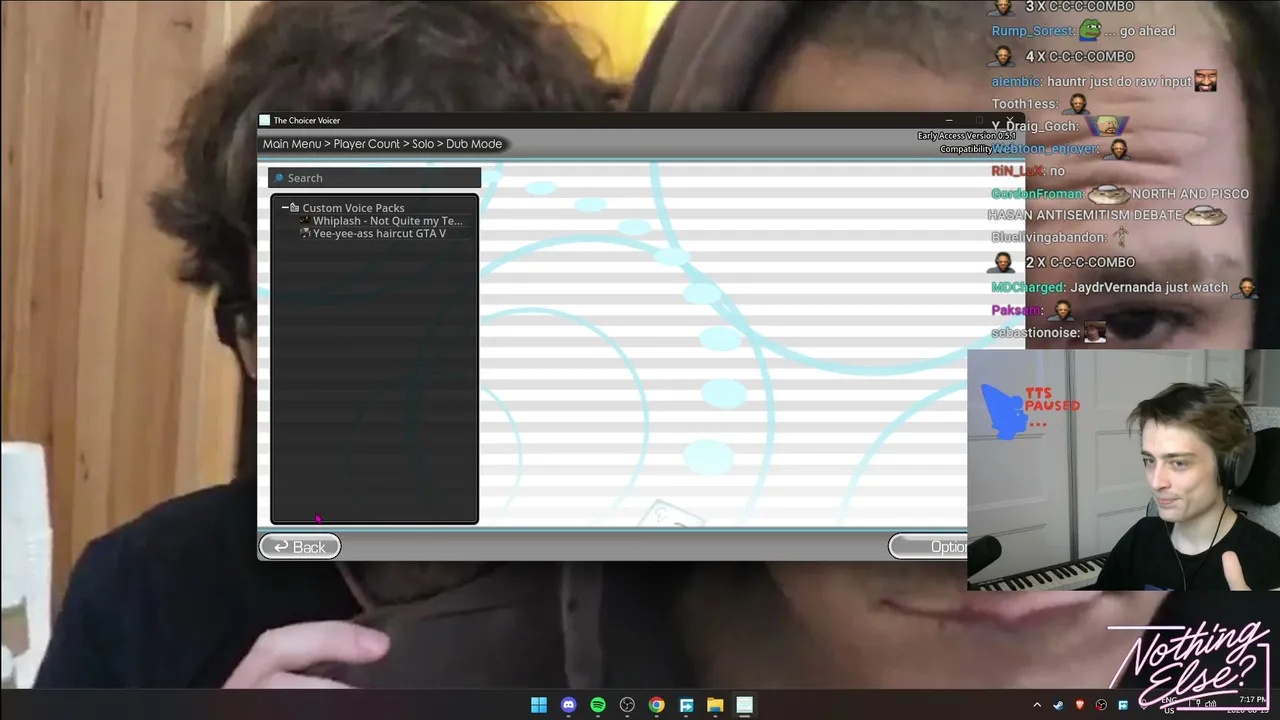Image resolution: width=1280 pixels, height=720 pixels.
Task: Click the Main Menu > Dub Mode breadcrumb path
Action: point(382,144)
